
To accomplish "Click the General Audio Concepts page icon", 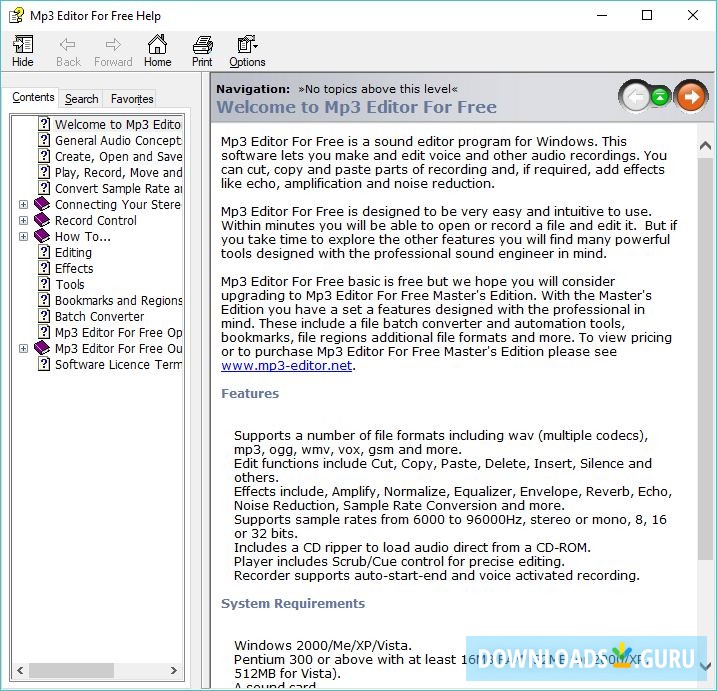I will click(44, 140).
